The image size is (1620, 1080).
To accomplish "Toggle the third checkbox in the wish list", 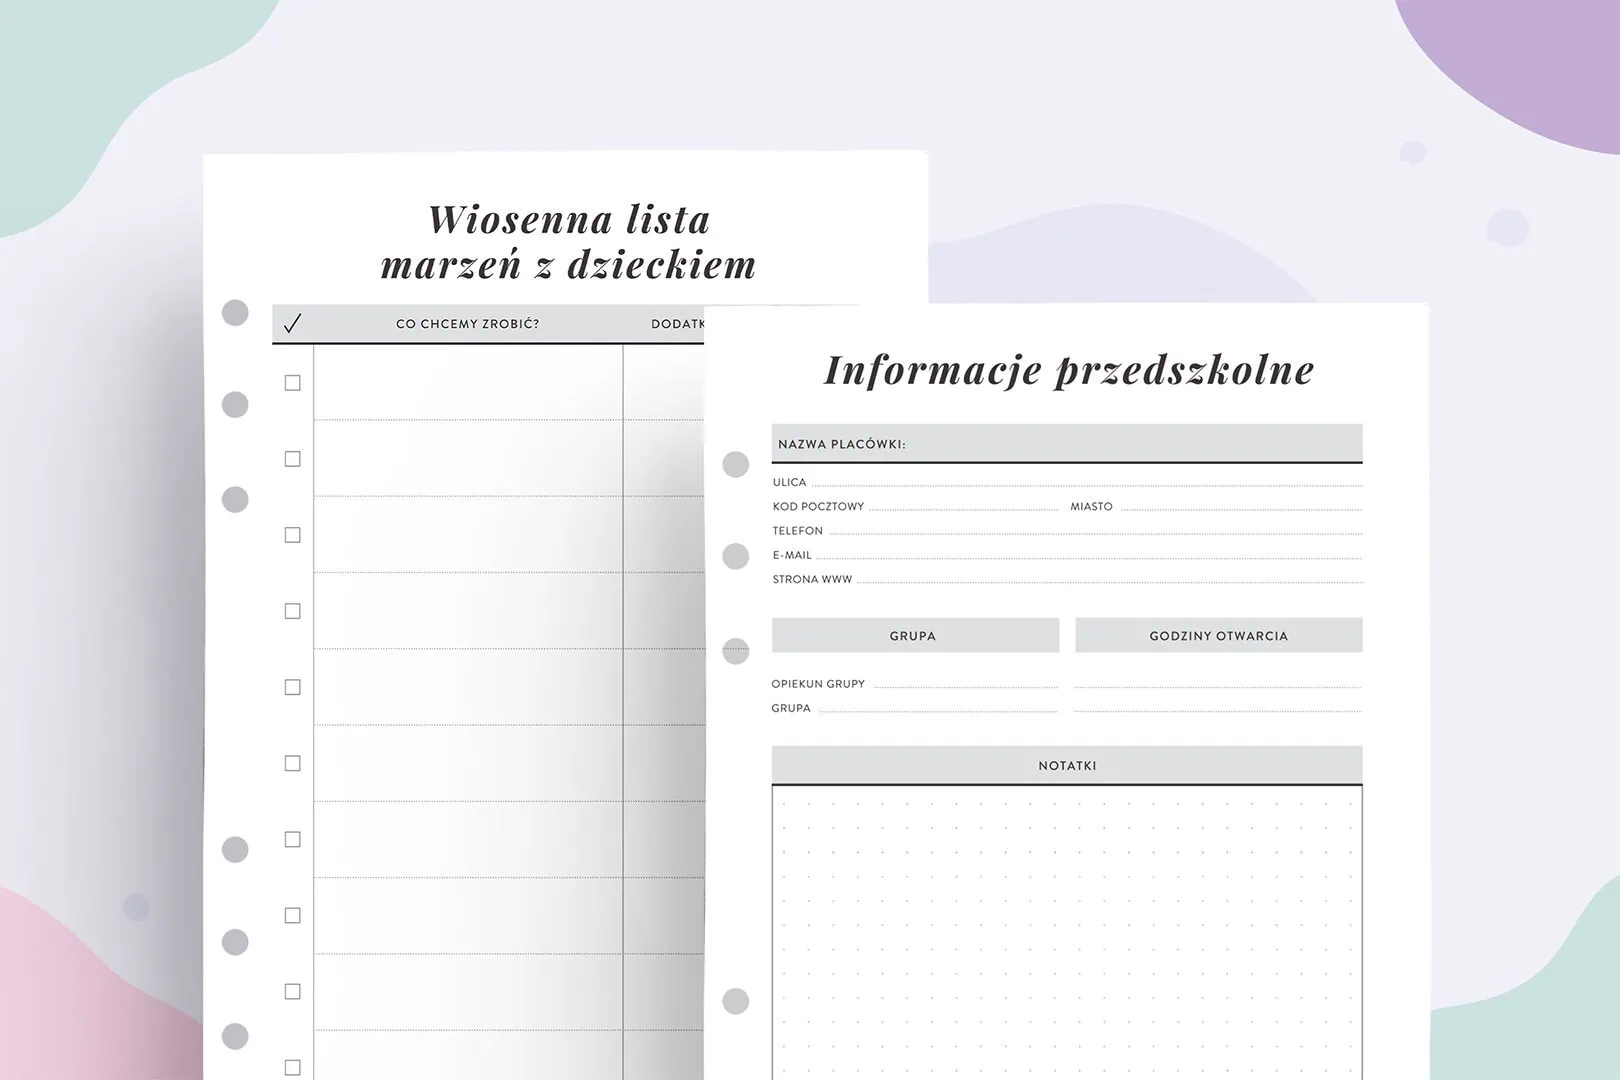I will click(292, 535).
